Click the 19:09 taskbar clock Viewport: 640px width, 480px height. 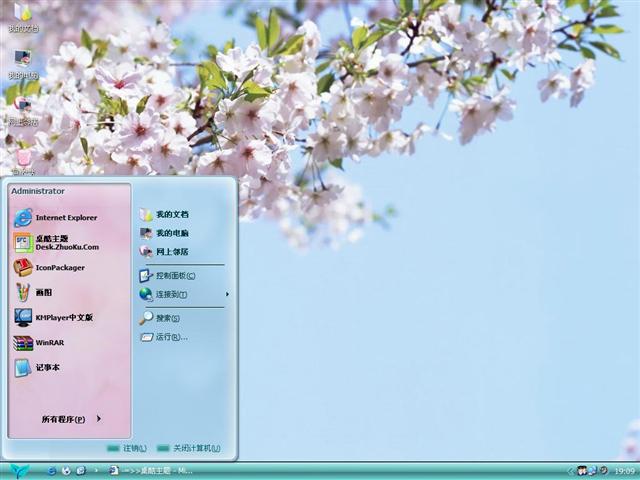point(624,471)
